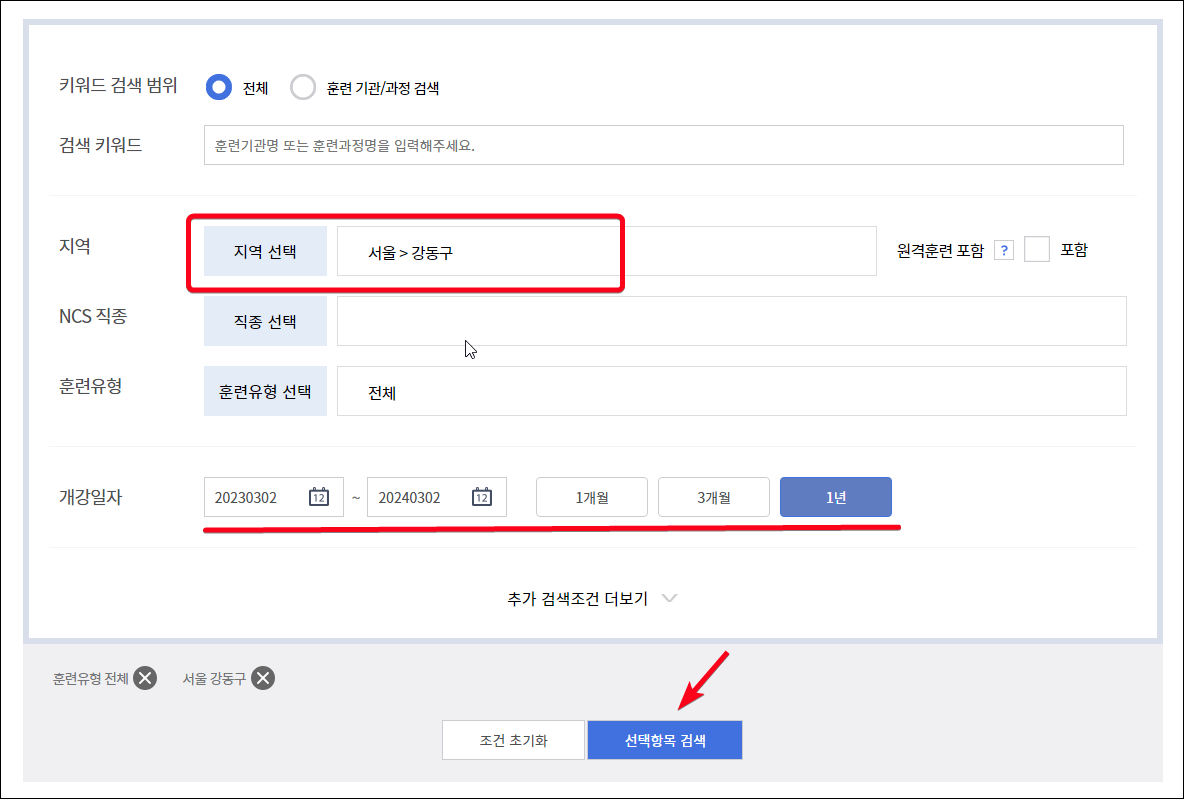The height and width of the screenshot is (799, 1184).
Task: Select the 전체 keyword search scope radio
Action: tap(217, 87)
